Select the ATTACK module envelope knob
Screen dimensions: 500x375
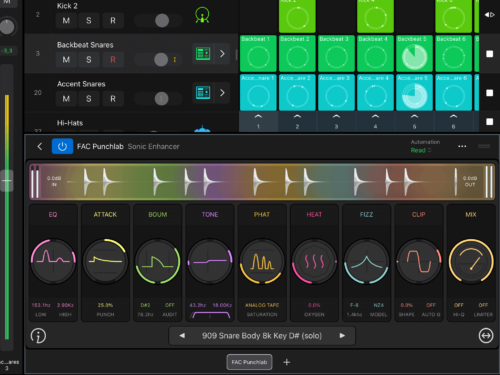coord(105,261)
